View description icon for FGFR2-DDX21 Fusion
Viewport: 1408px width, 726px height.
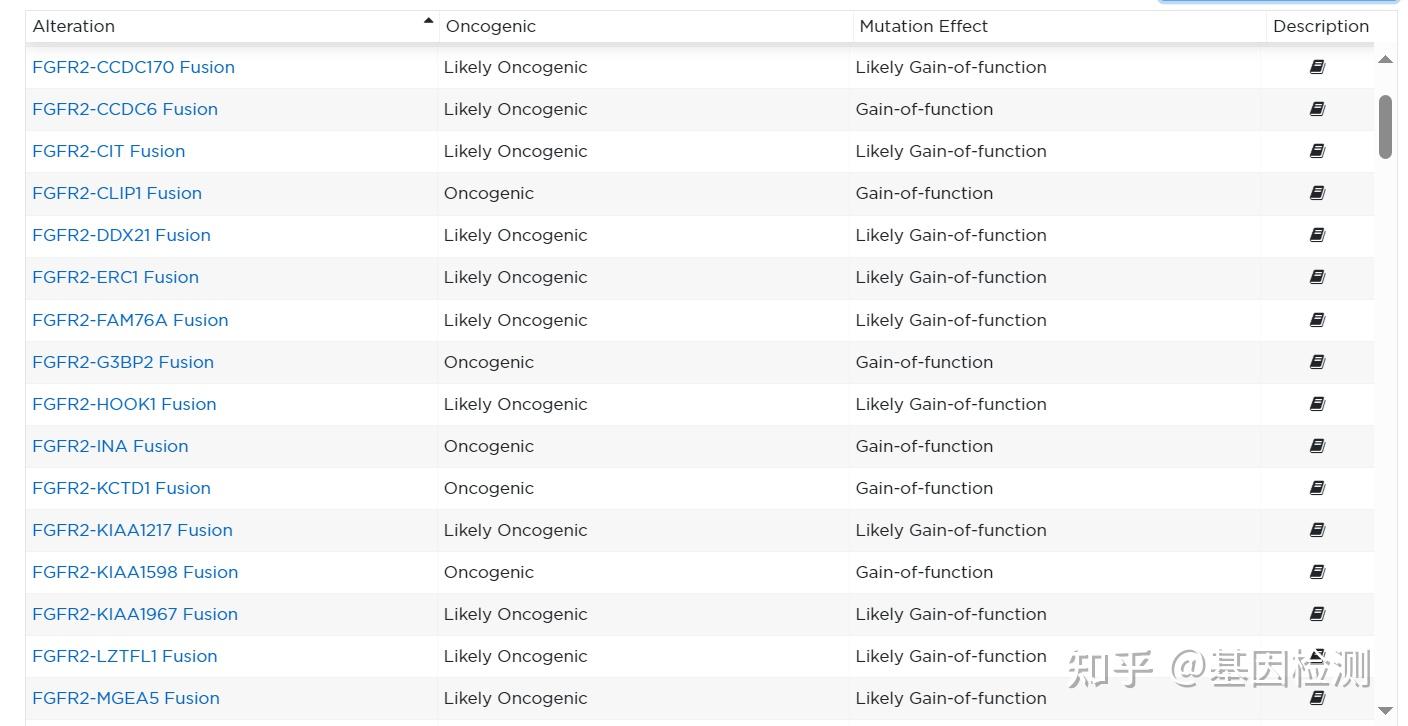1317,235
